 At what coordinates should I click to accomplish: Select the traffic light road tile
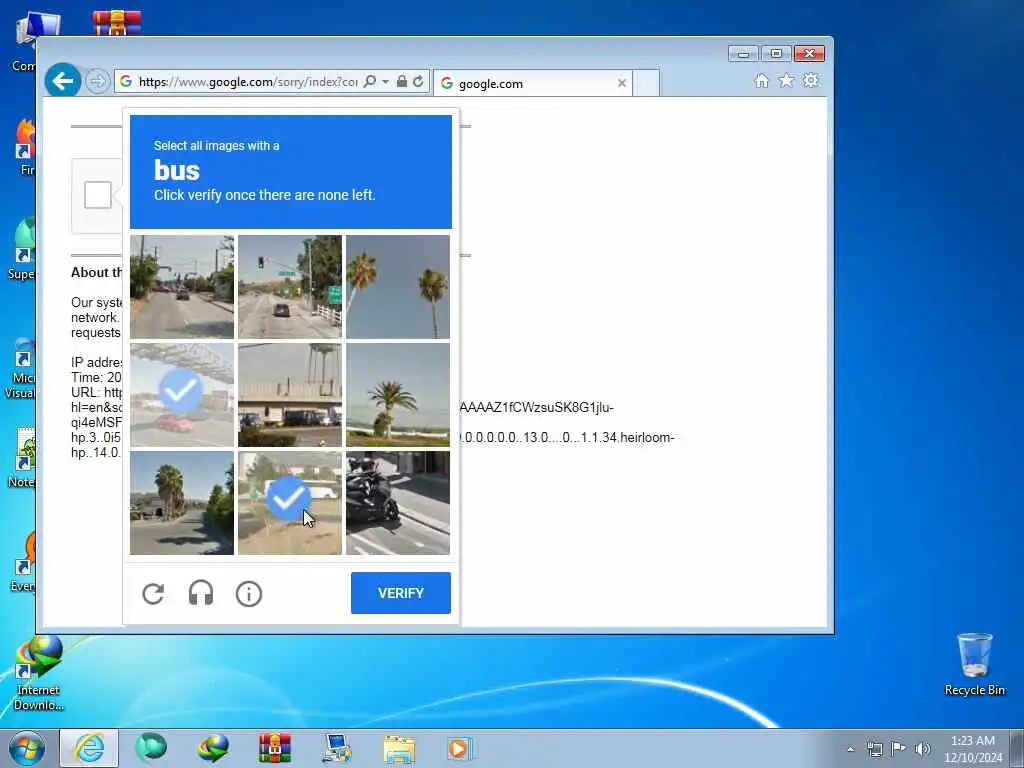(x=289, y=287)
